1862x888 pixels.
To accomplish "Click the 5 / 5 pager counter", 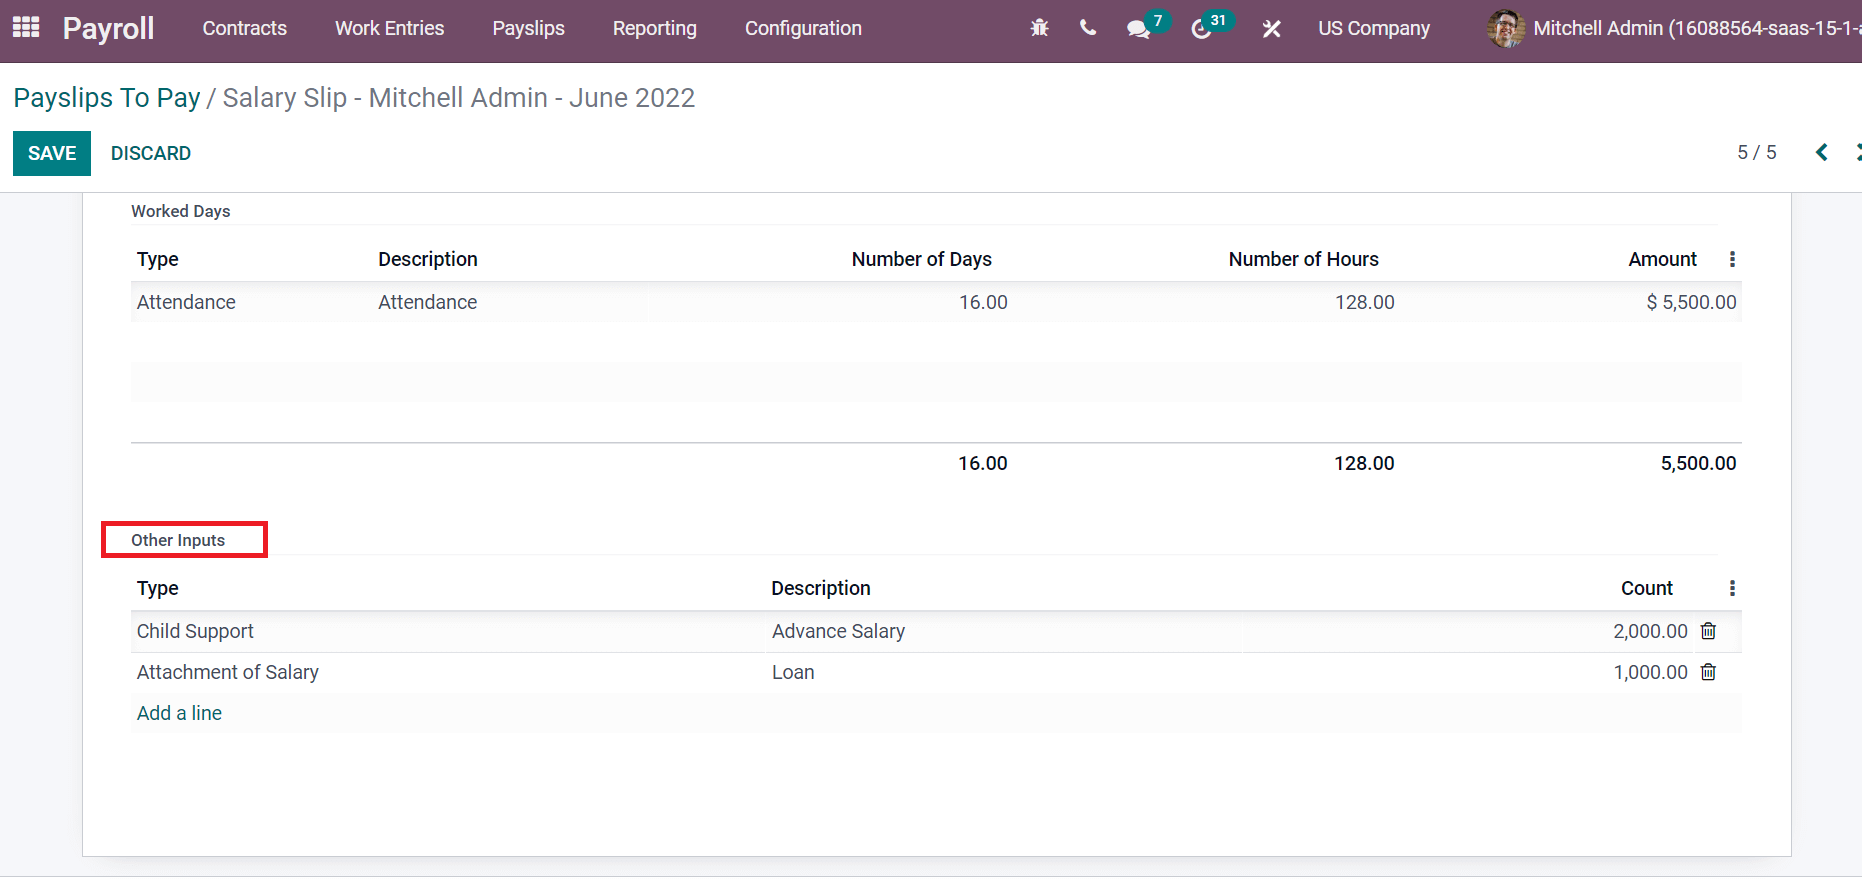I will click(1757, 152).
